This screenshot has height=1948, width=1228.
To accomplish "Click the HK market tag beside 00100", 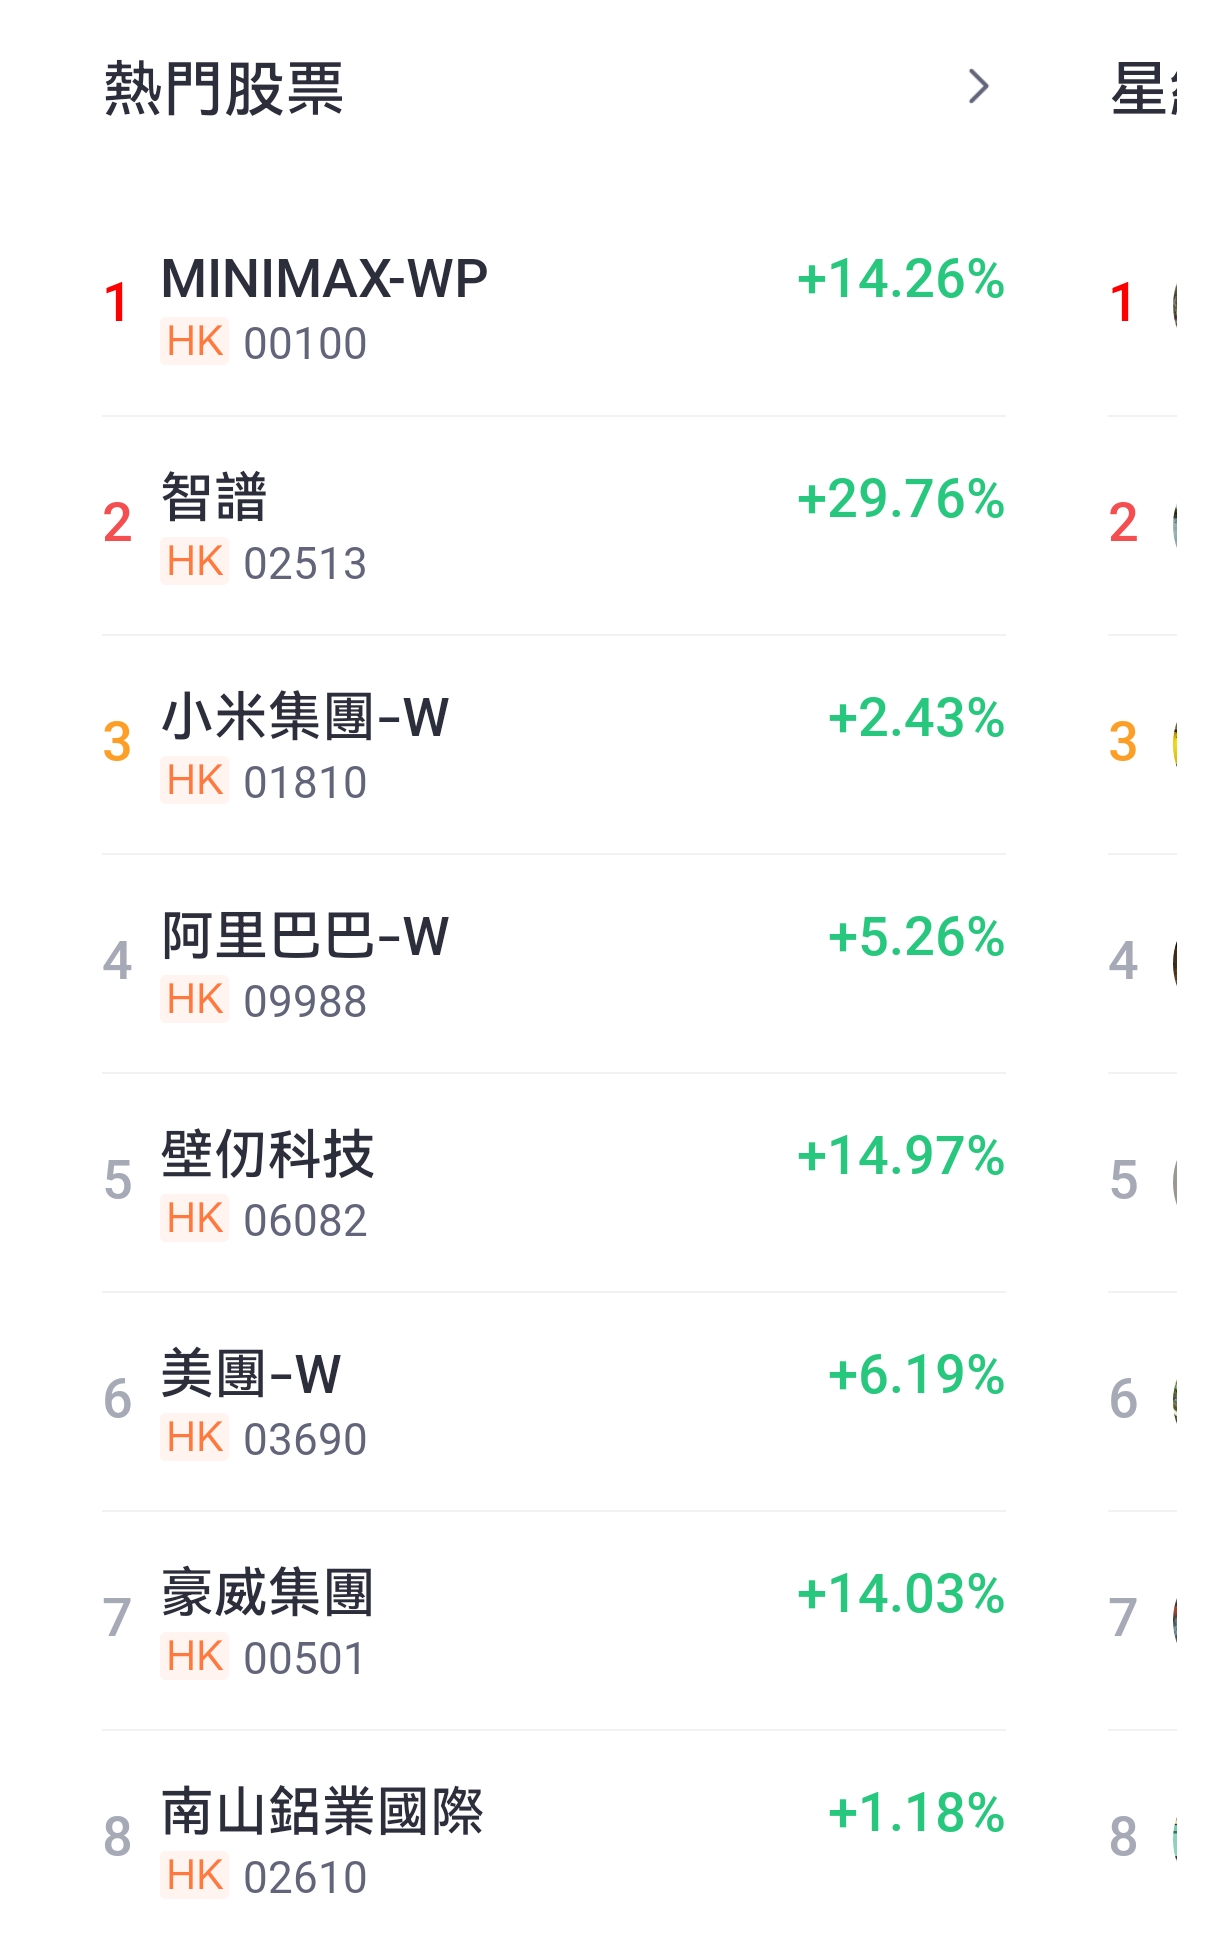I will [195, 342].
